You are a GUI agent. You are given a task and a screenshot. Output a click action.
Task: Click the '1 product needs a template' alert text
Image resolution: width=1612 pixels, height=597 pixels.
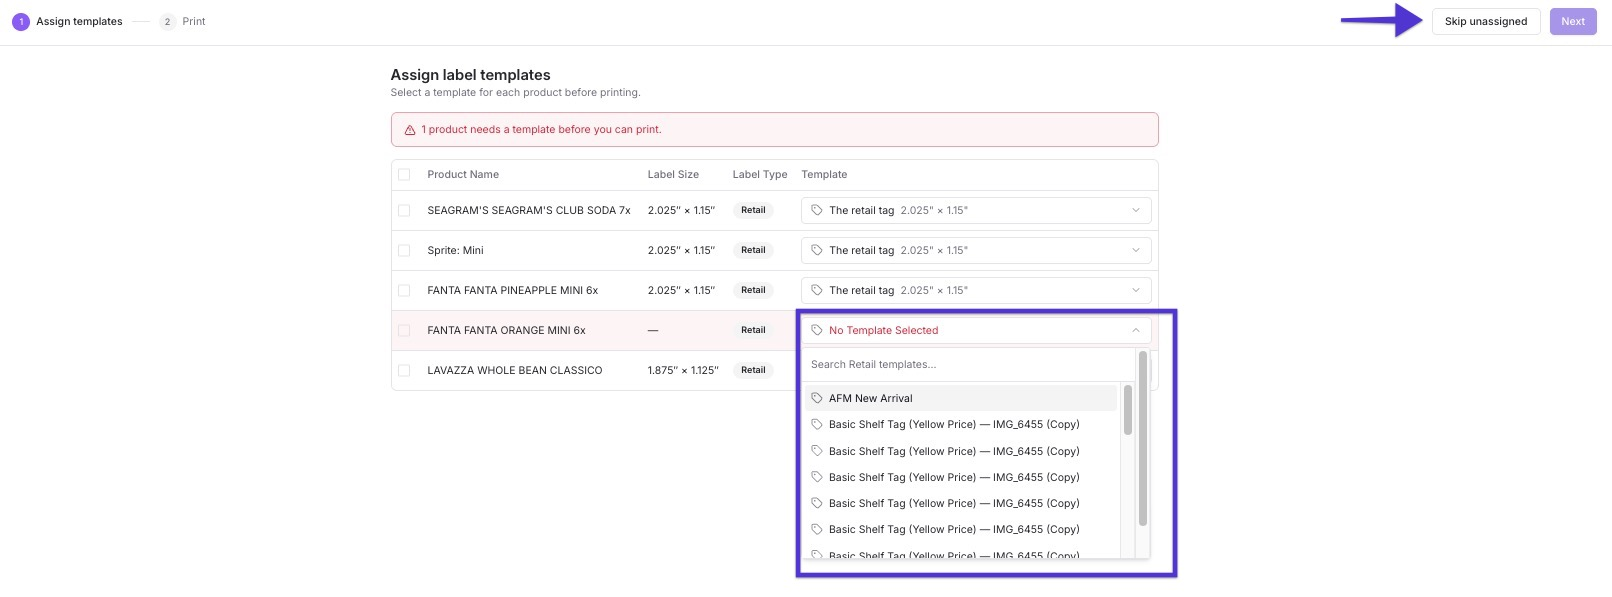pos(541,129)
